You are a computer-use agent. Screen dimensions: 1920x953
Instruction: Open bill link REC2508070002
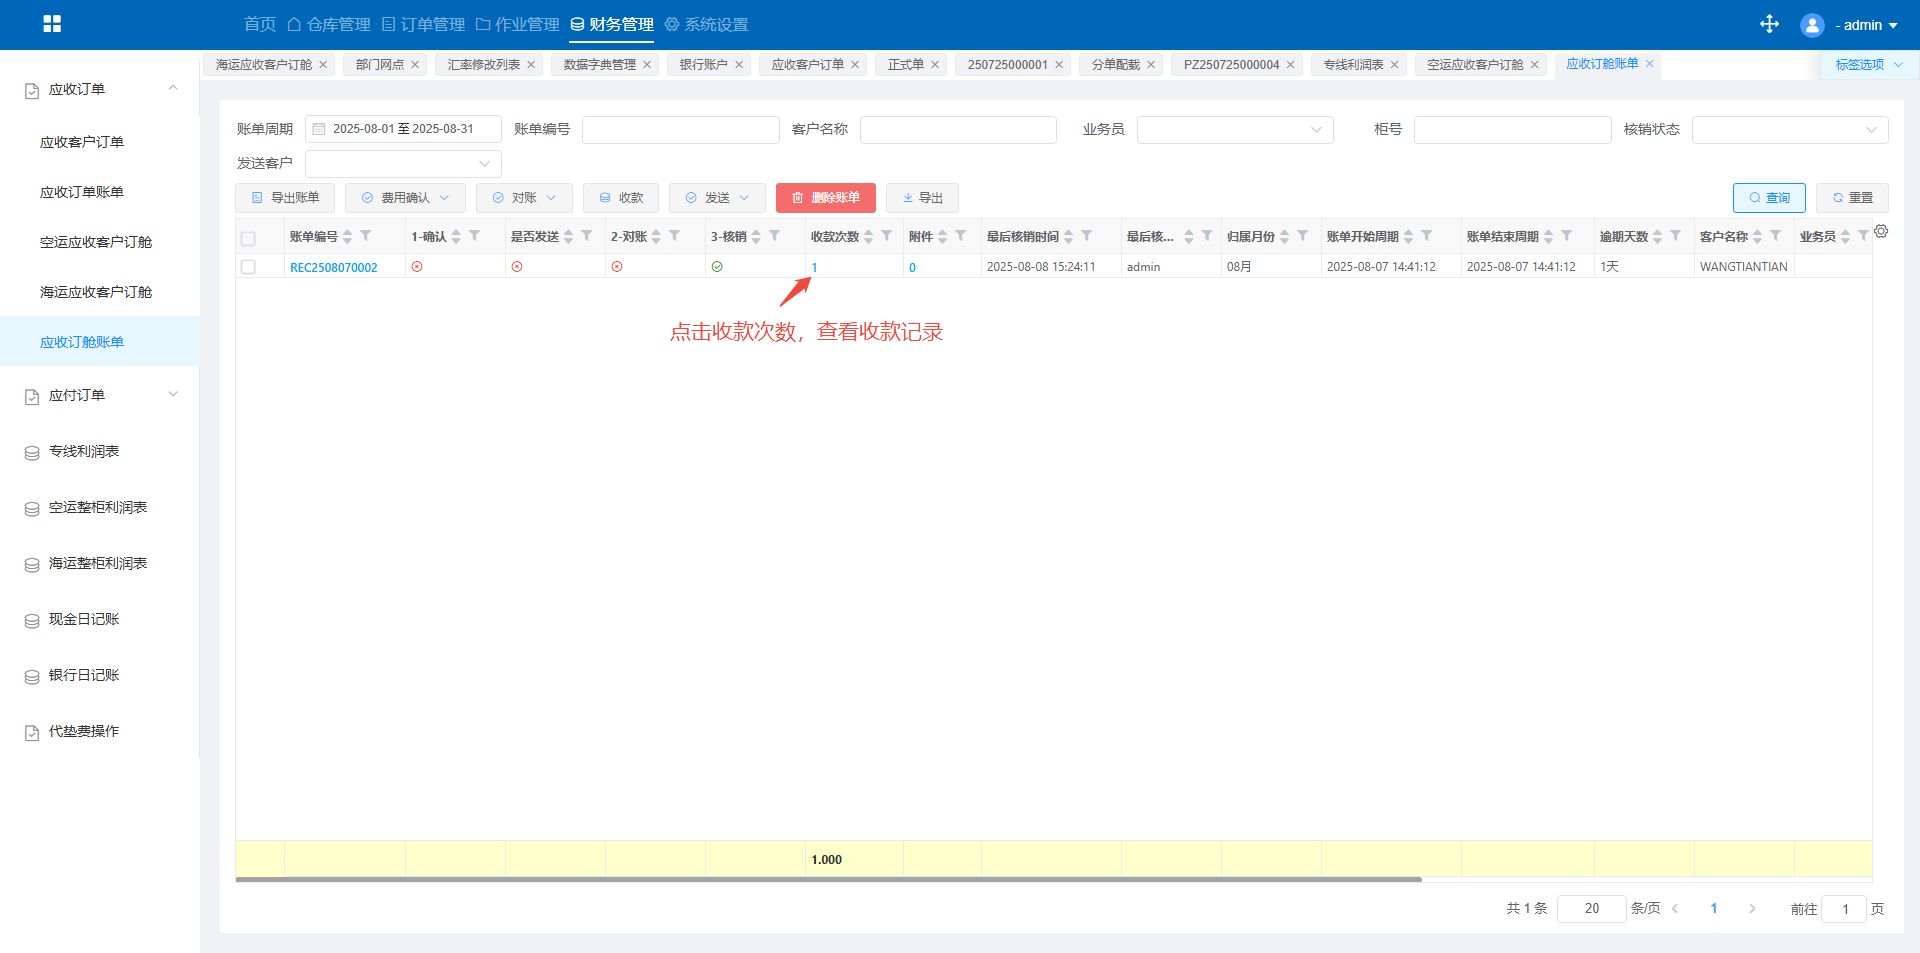[x=333, y=267]
